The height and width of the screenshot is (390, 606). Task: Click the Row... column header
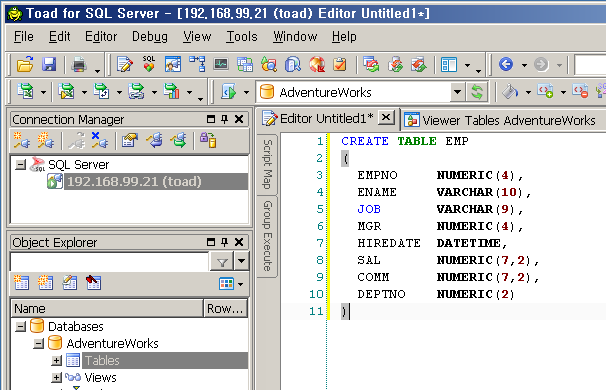225,308
